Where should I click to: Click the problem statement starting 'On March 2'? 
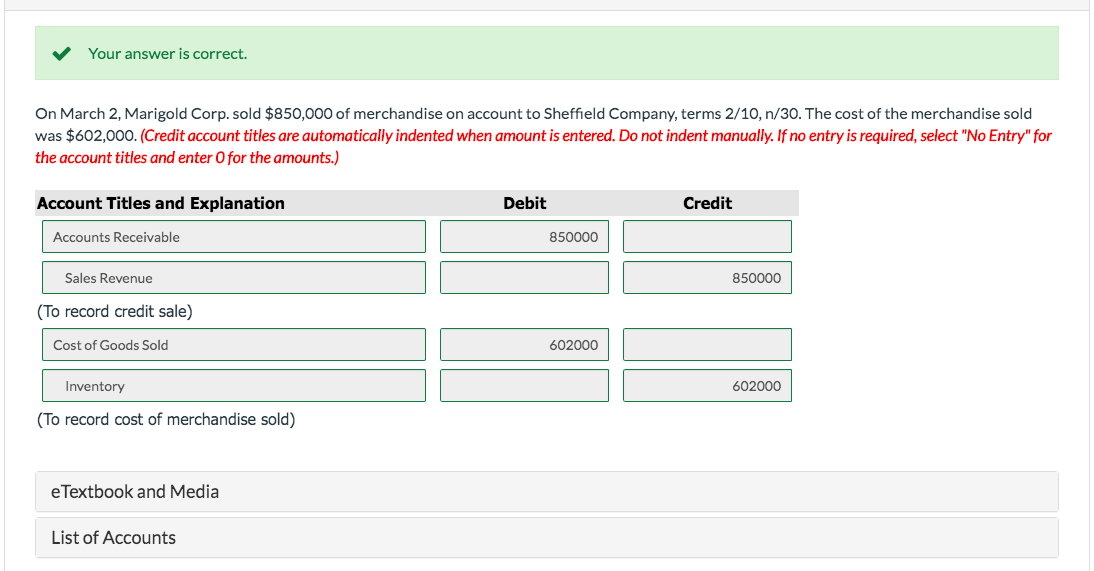(534, 124)
